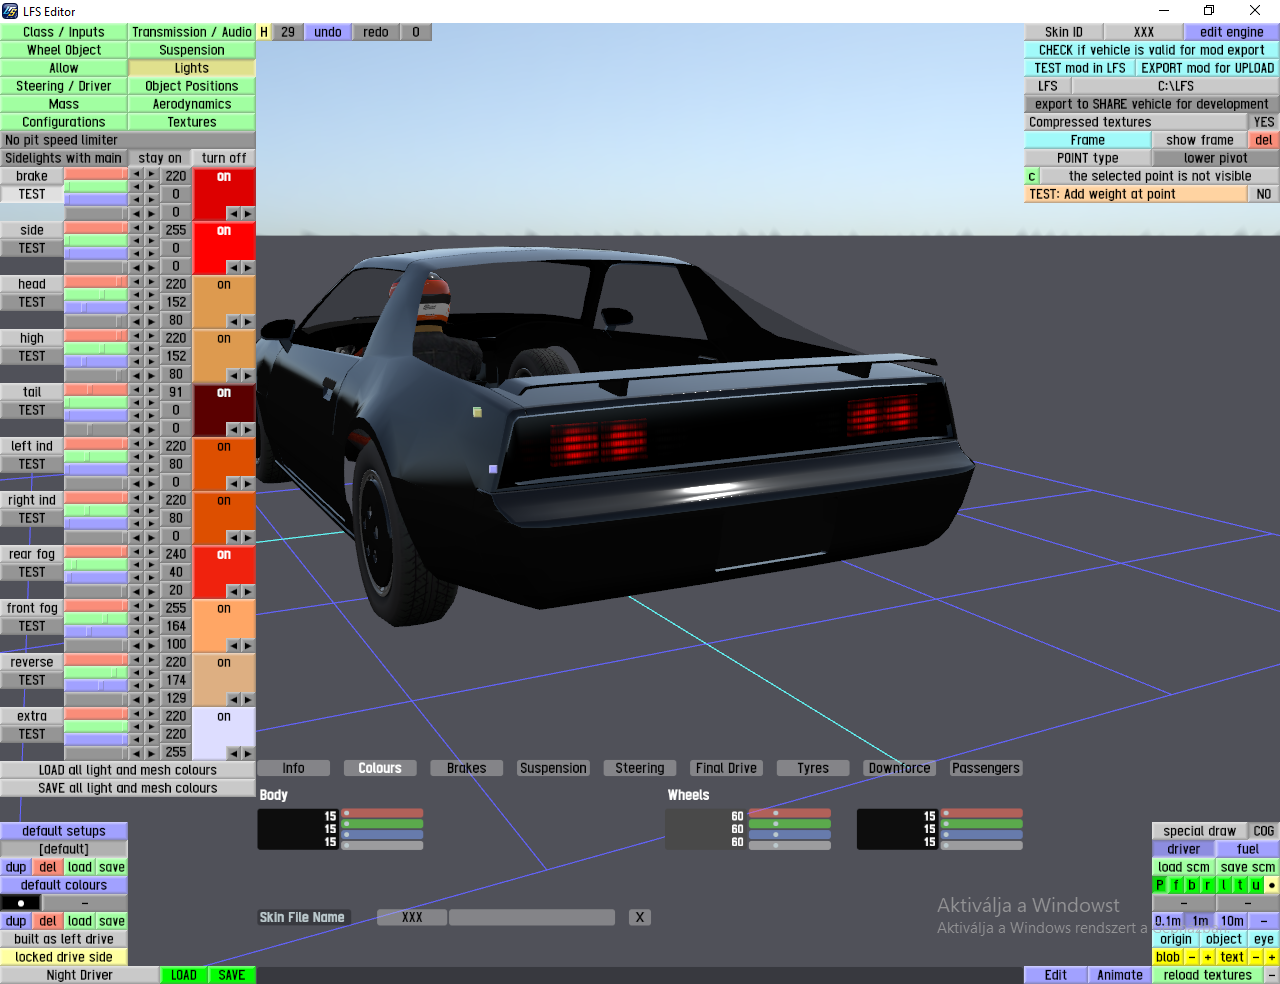Toggle the P view button in green row
The height and width of the screenshot is (984, 1280).
point(1160,885)
